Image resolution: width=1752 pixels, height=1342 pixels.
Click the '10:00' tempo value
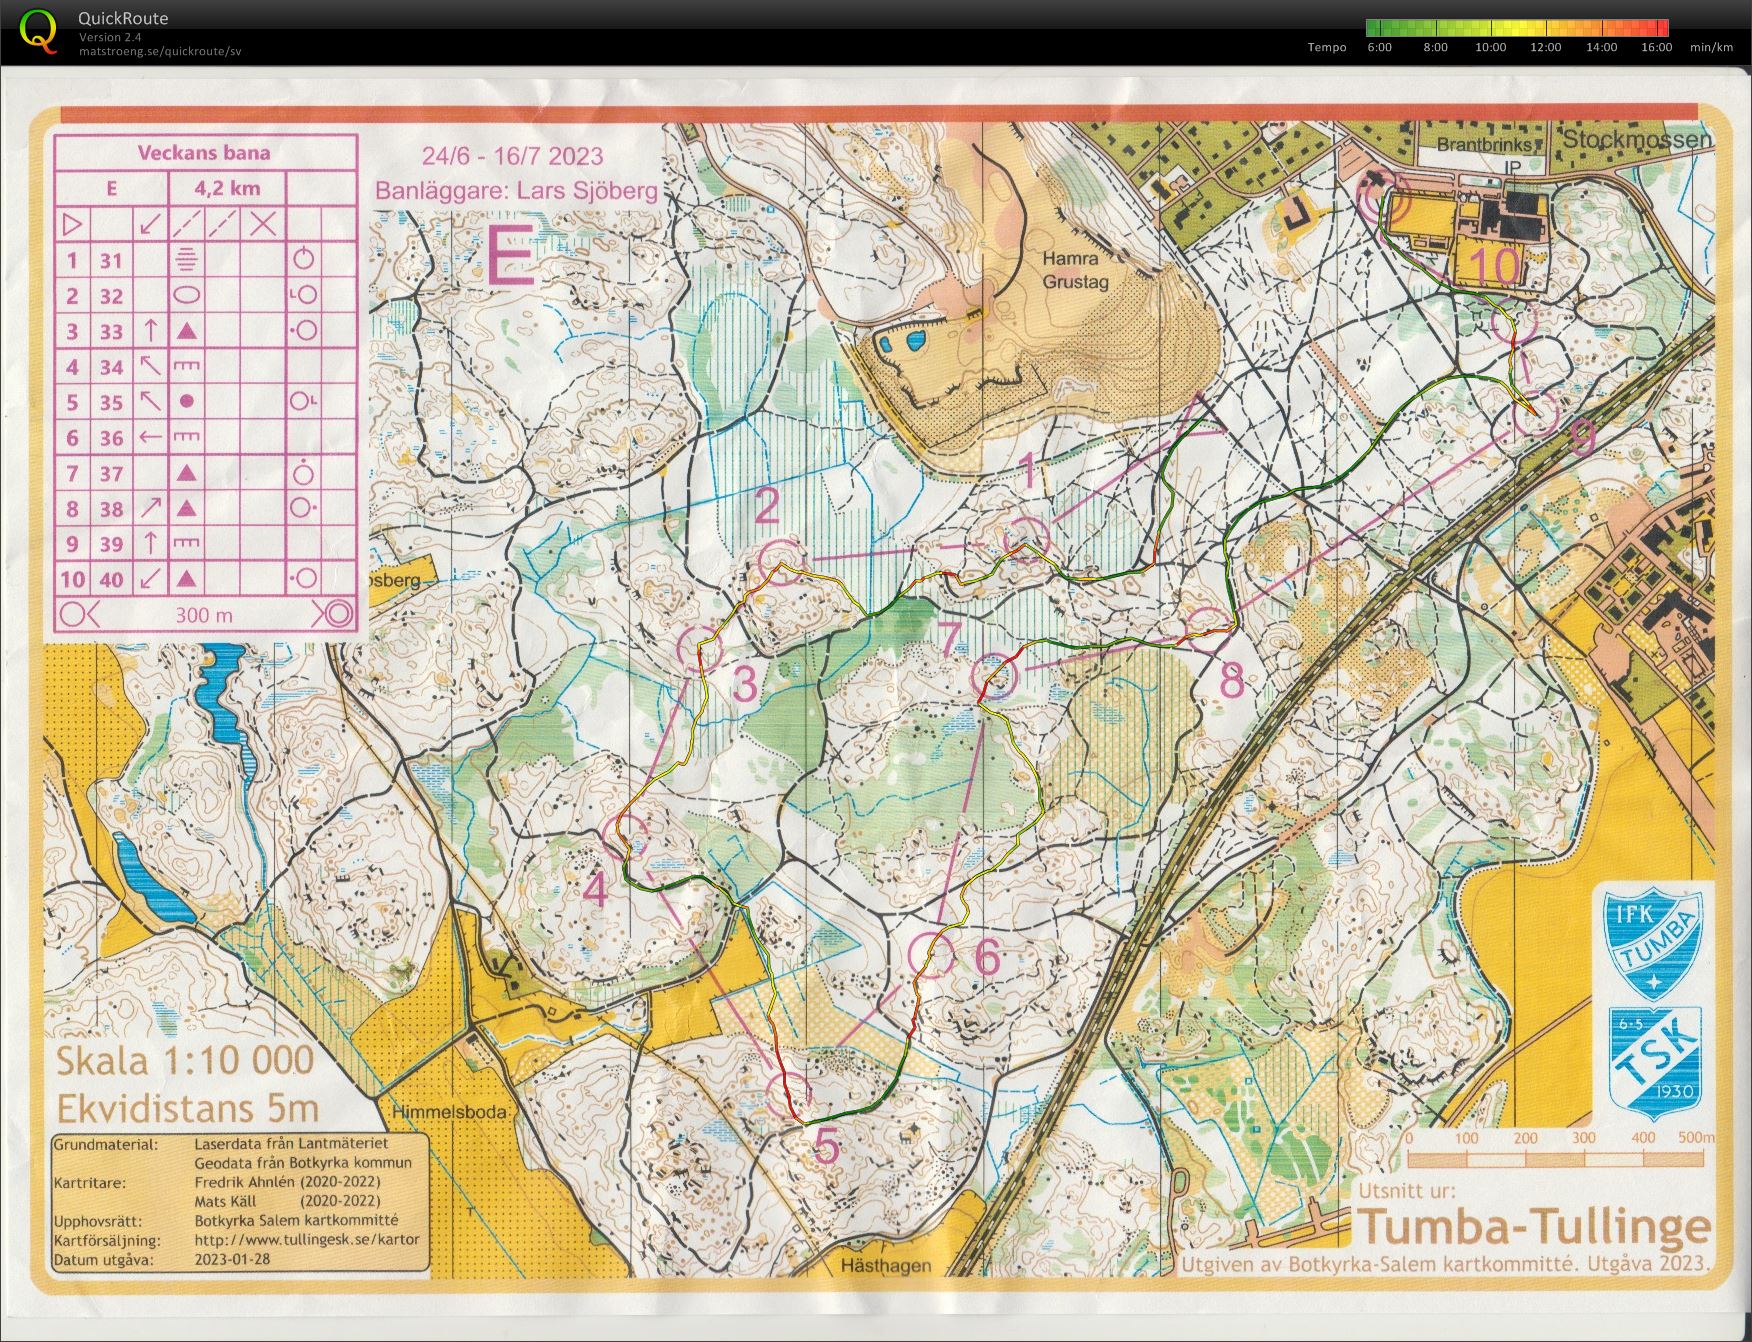1490,47
